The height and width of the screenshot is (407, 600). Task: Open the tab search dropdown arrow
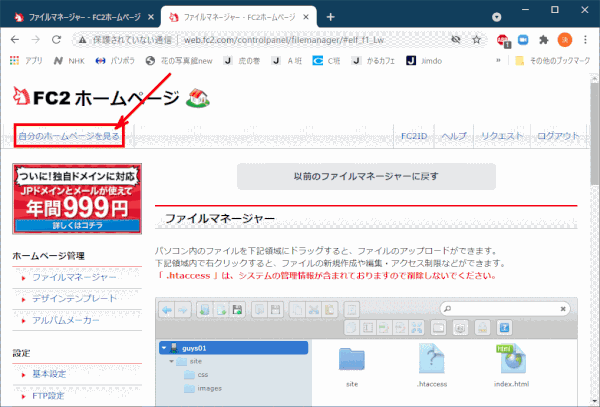[496, 17]
